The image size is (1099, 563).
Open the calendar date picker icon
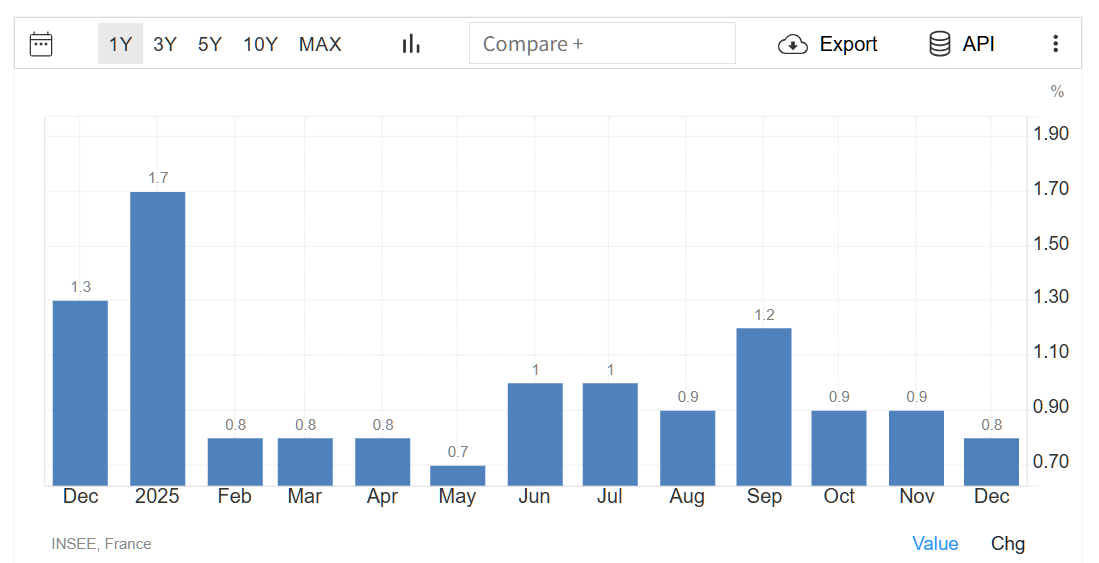[x=41, y=44]
